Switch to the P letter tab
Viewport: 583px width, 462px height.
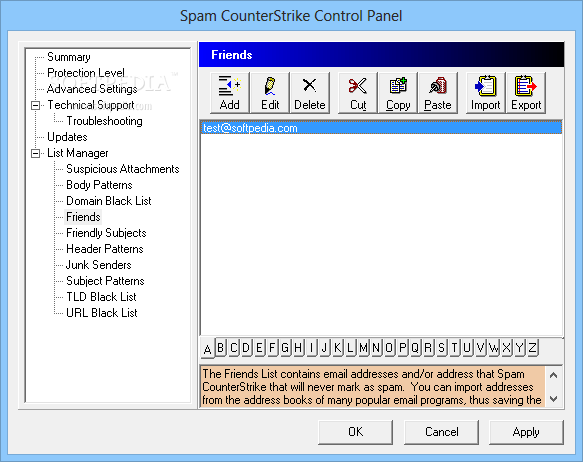click(402, 348)
